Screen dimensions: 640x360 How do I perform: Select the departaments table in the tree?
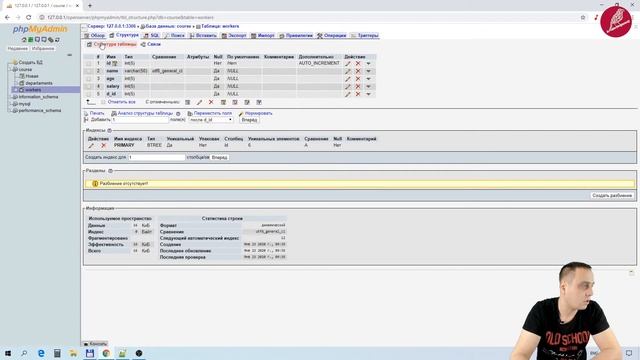39,83
